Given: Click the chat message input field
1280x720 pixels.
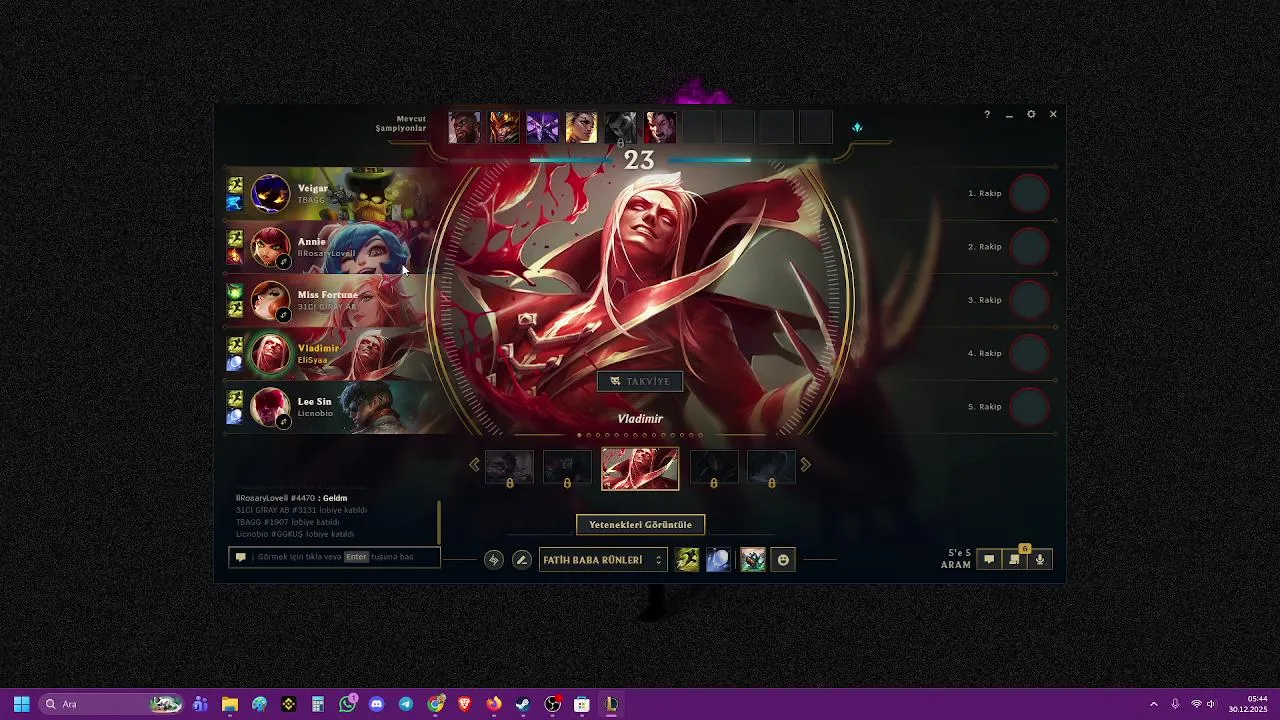Looking at the screenshot, I should click(334, 557).
